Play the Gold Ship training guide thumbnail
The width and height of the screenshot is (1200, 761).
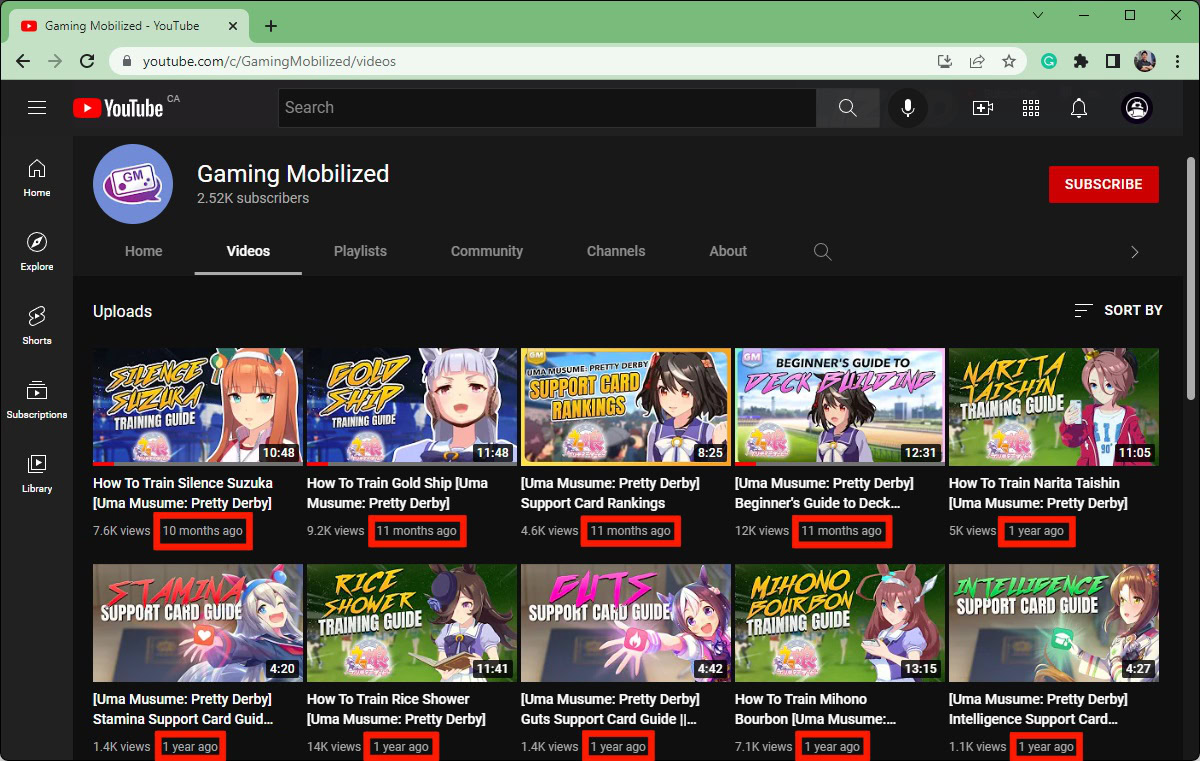coord(412,407)
